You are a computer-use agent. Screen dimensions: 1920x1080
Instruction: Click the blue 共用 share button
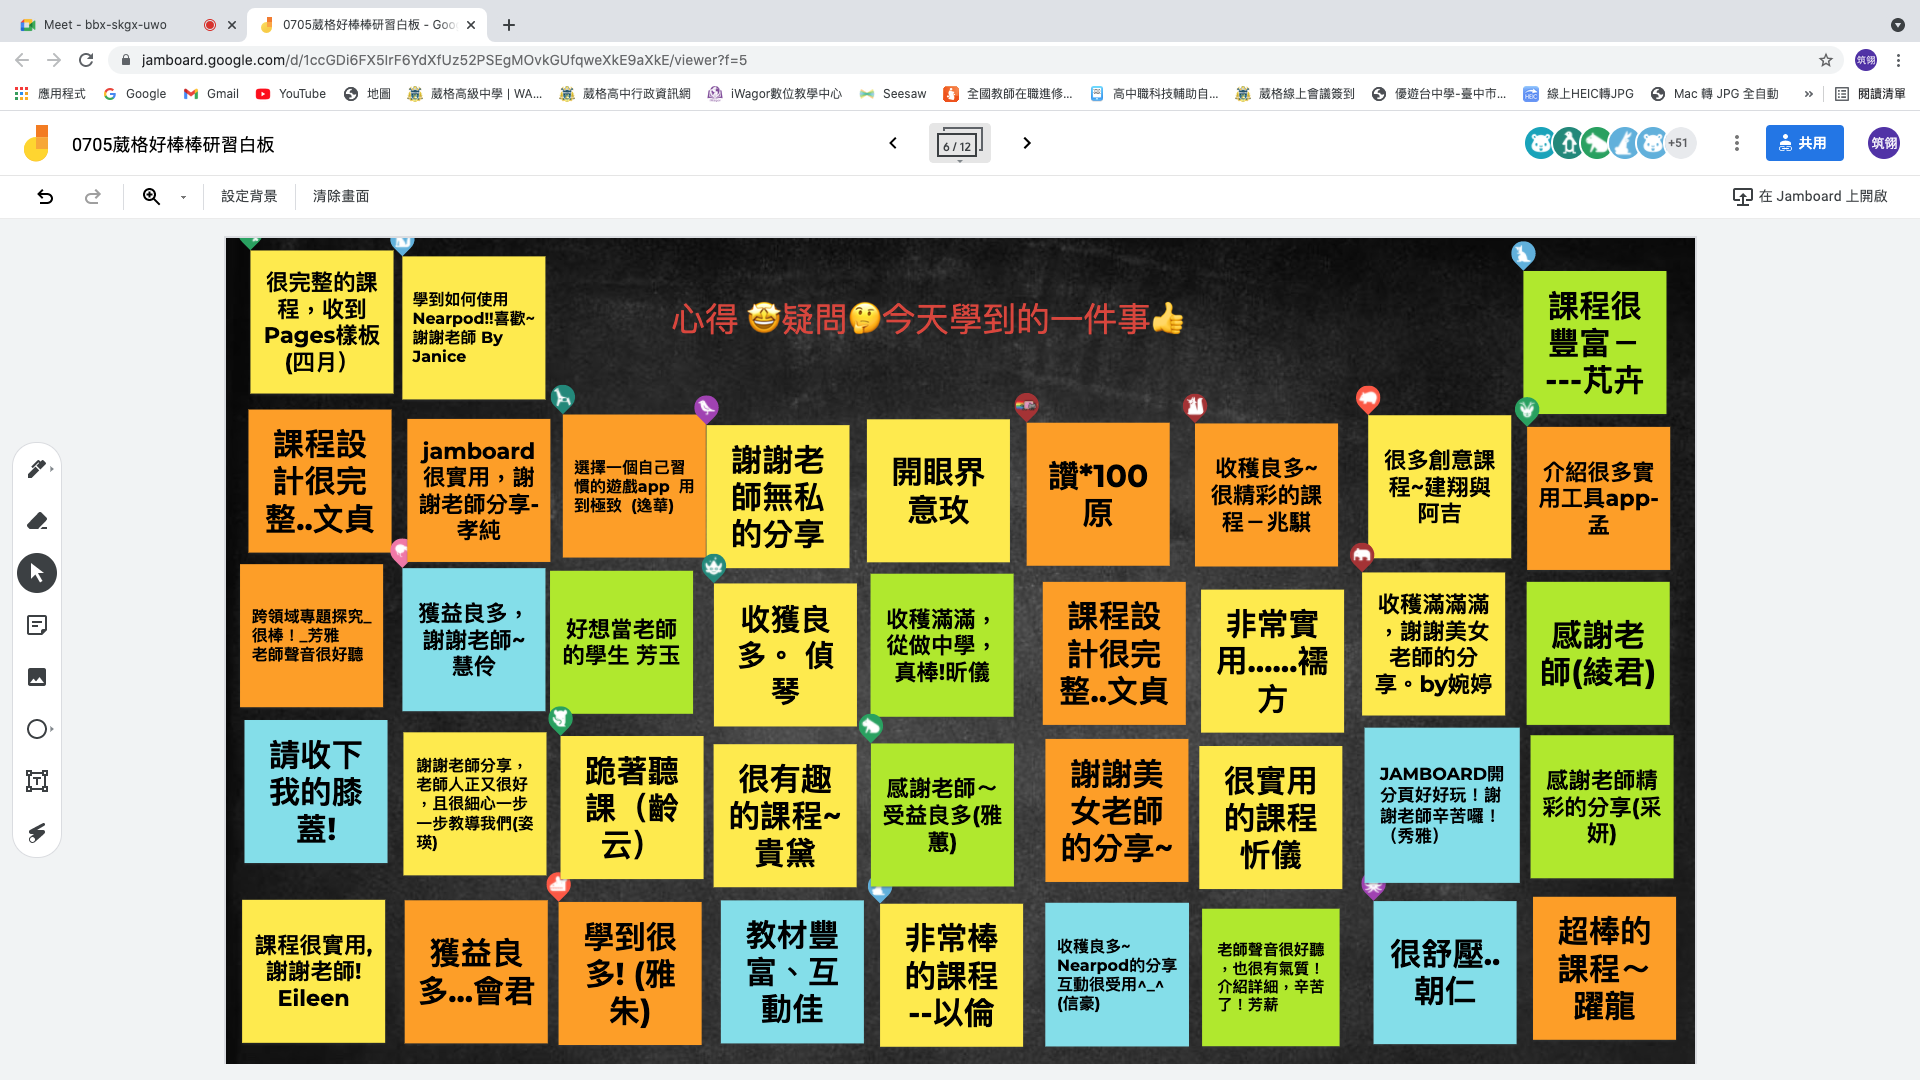(1804, 143)
